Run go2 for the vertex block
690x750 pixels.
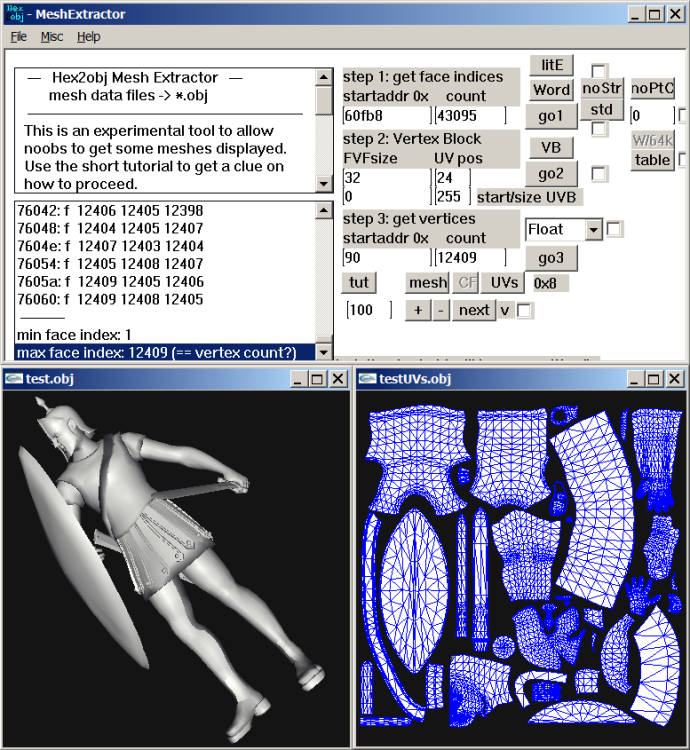[551, 174]
